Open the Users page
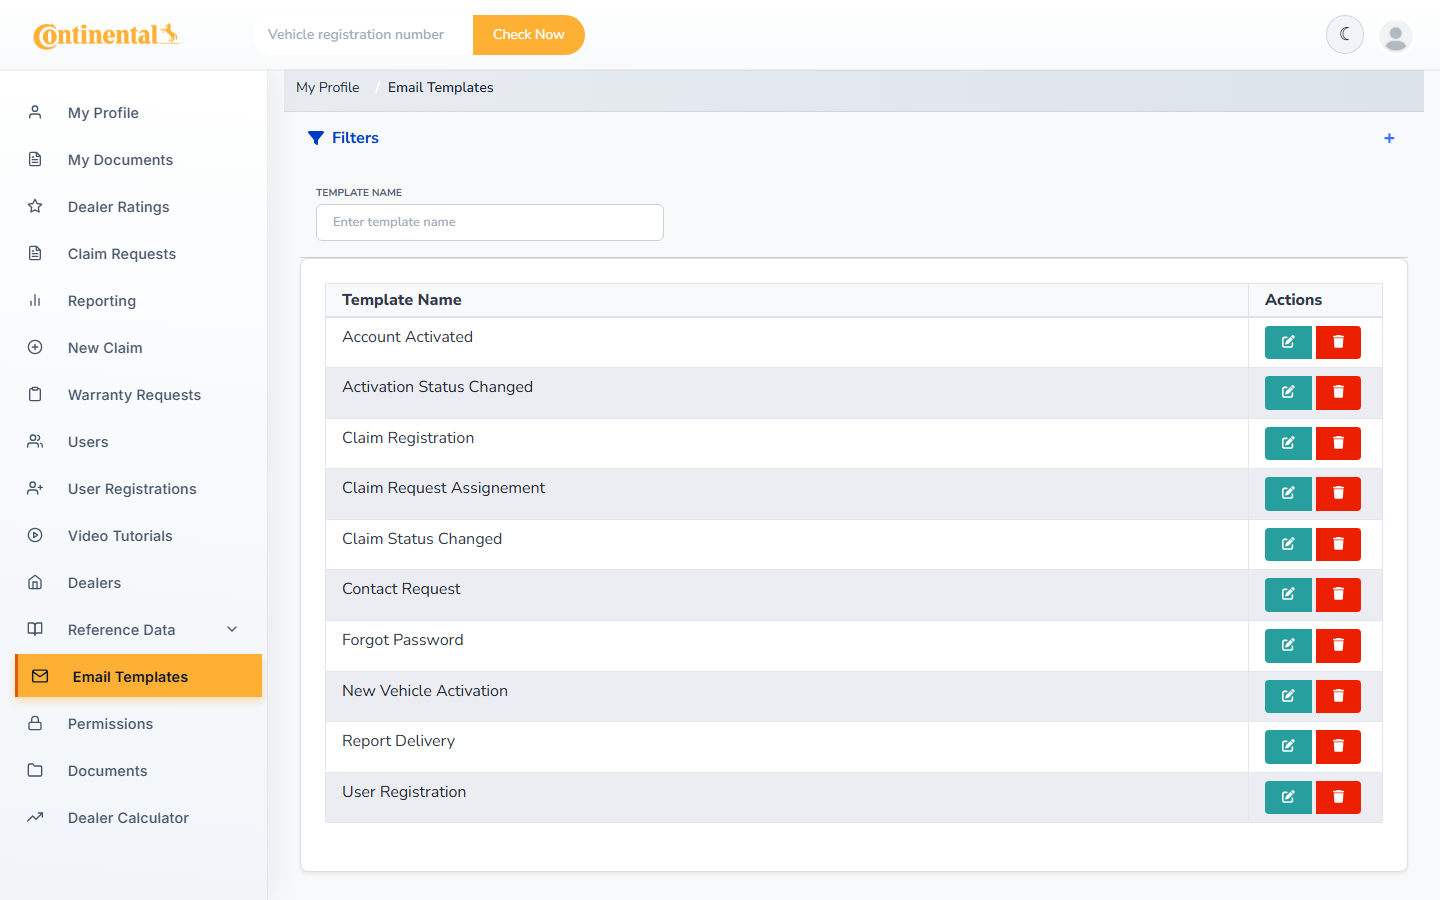Screen dimensions: 1440x900 [x=134, y=442]
